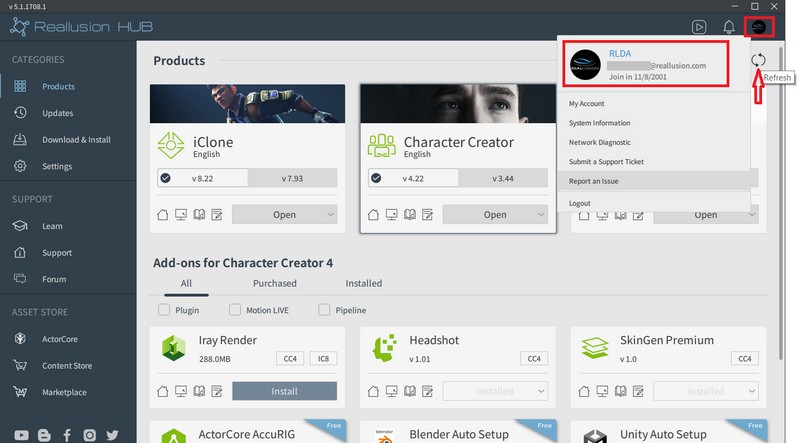This screenshot has width=800, height=443.
Task: Open Reallusion Facebook page icon
Action: (67, 435)
